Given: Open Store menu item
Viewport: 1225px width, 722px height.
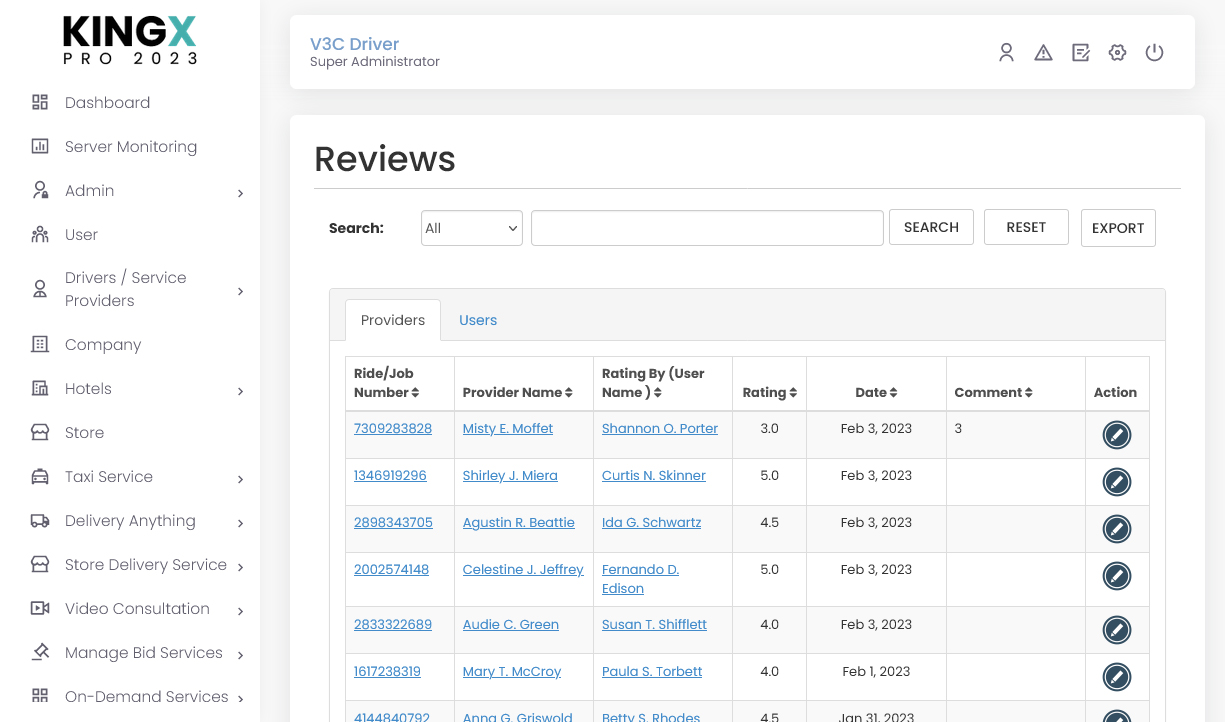Looking at the screenshot, I should (x=84, y=432).
